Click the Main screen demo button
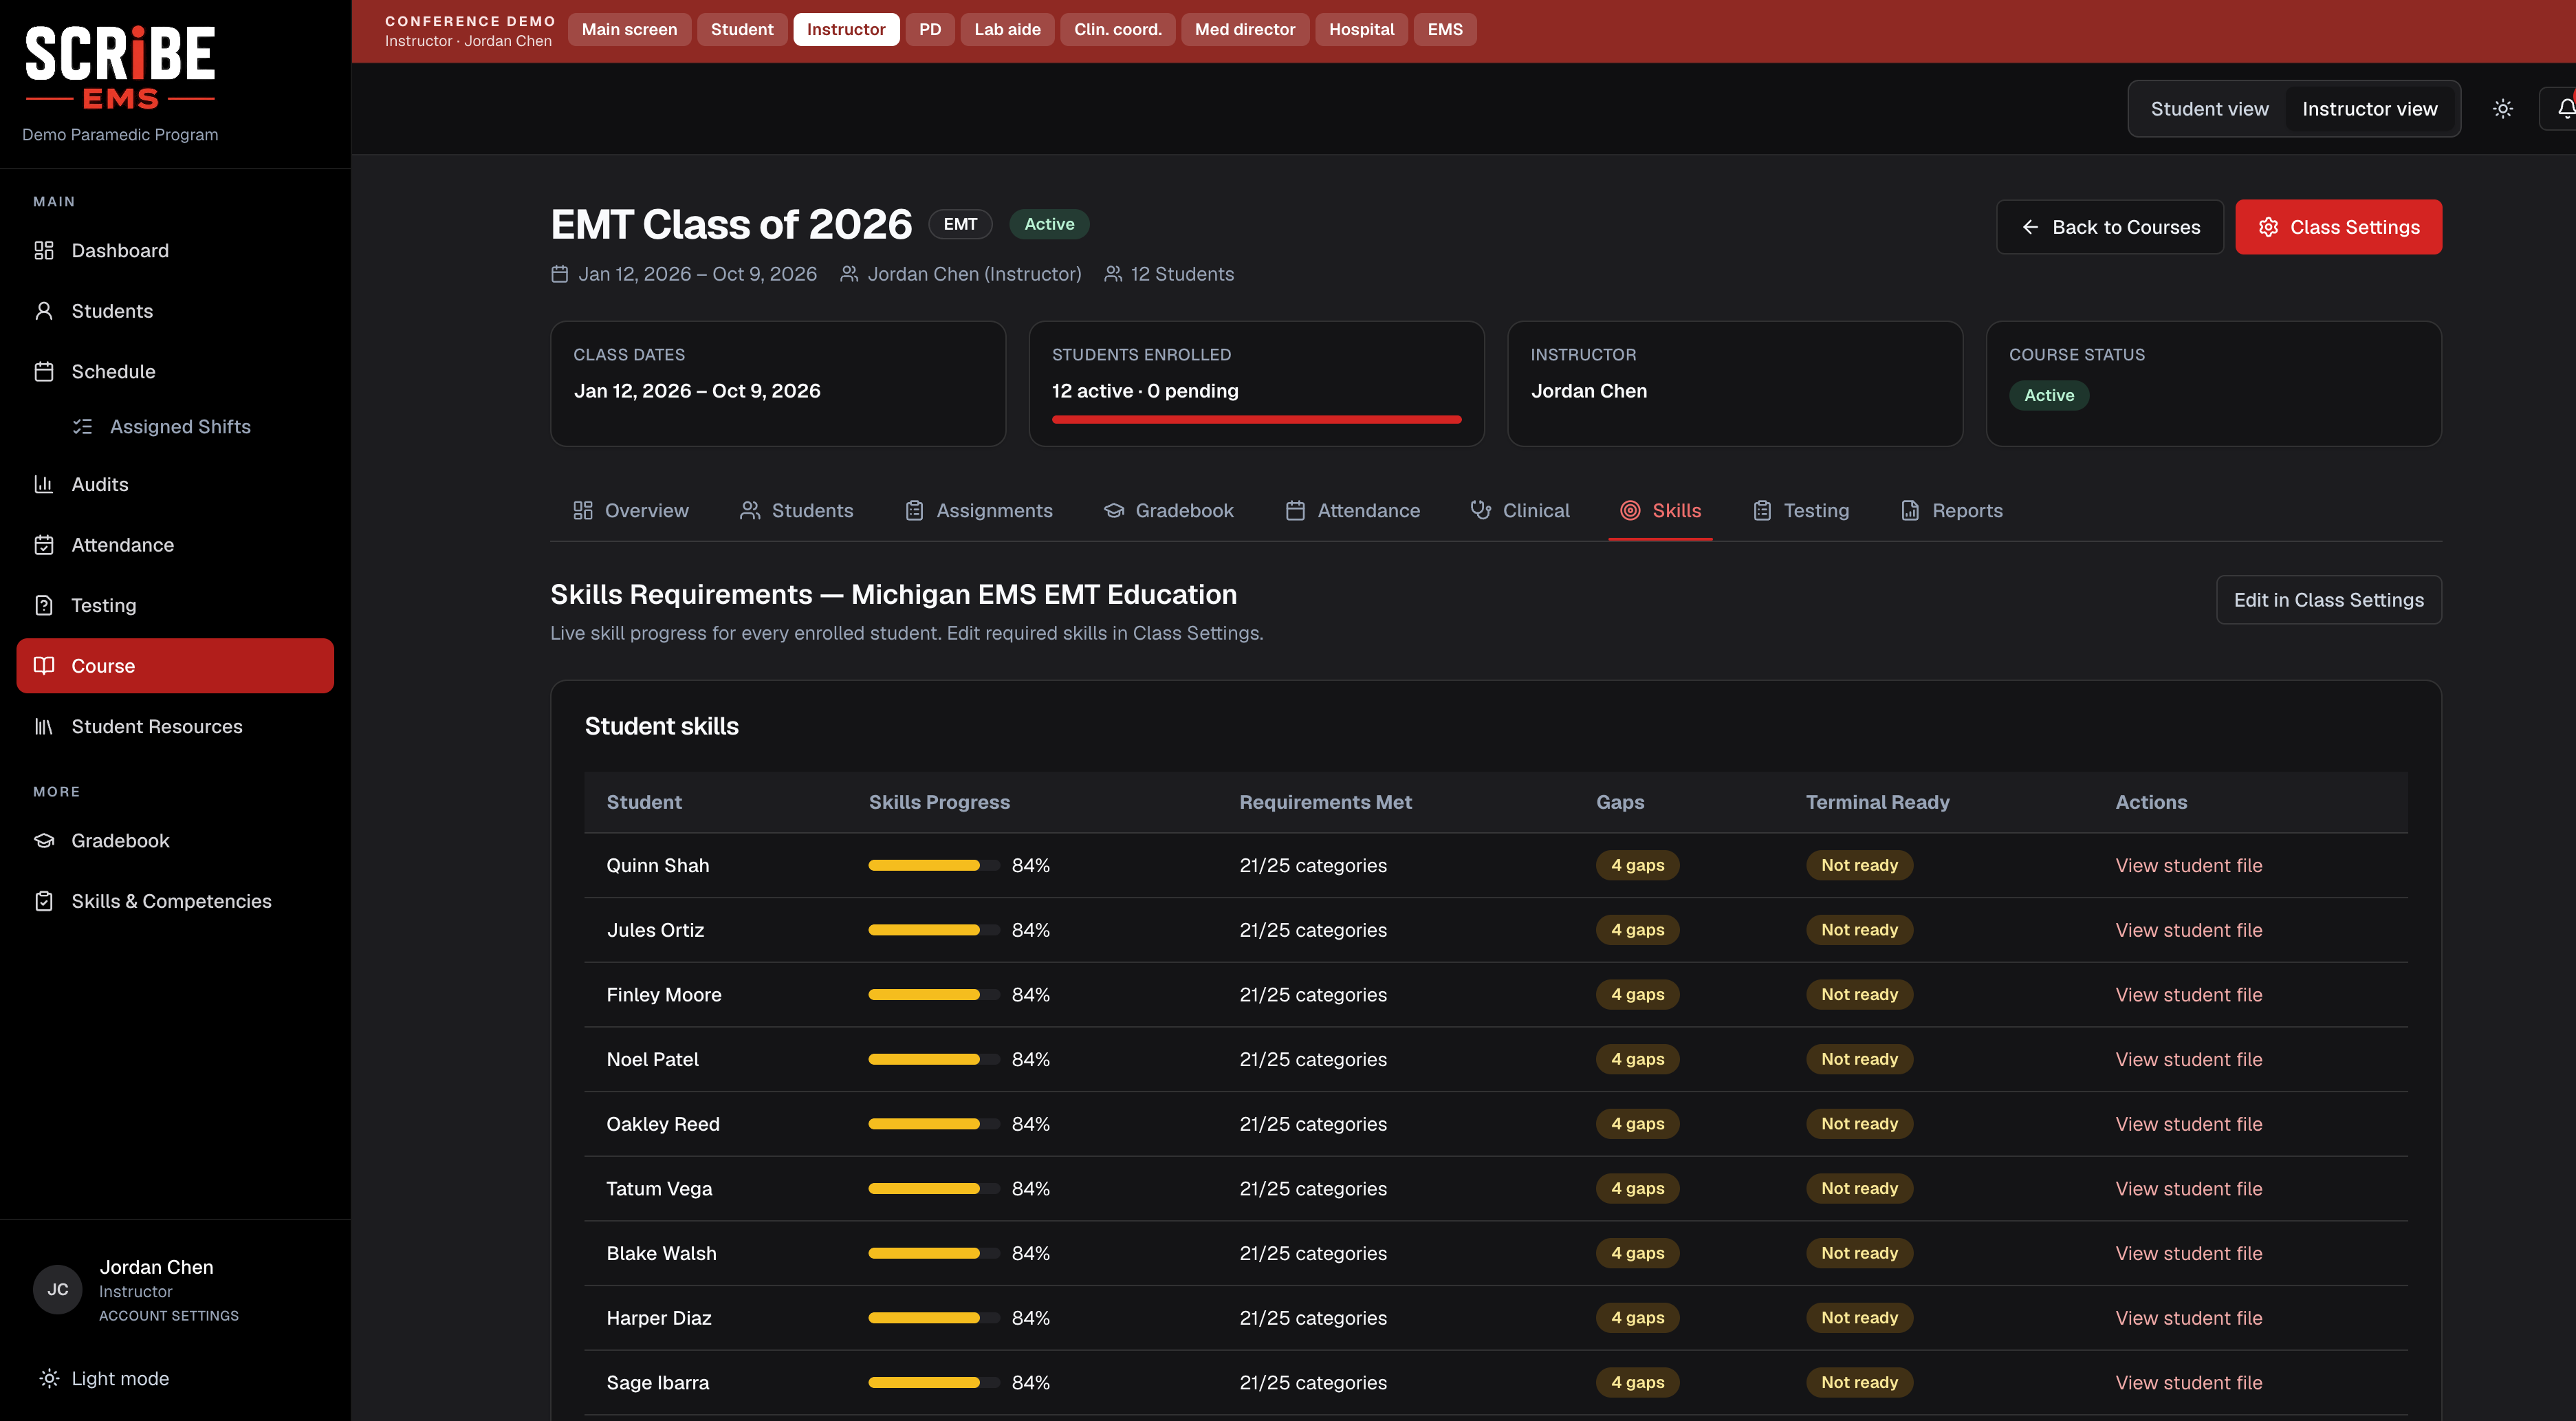2576x1421 pixels. (629, 29)
